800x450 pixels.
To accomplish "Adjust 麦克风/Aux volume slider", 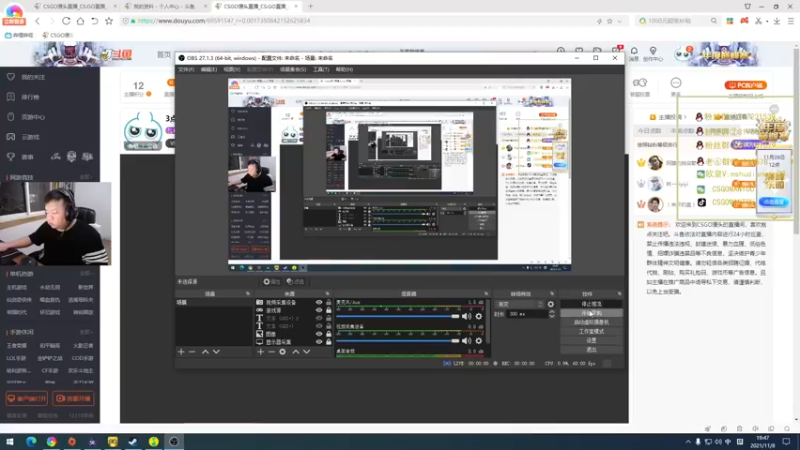I will [x=397, y=316].
